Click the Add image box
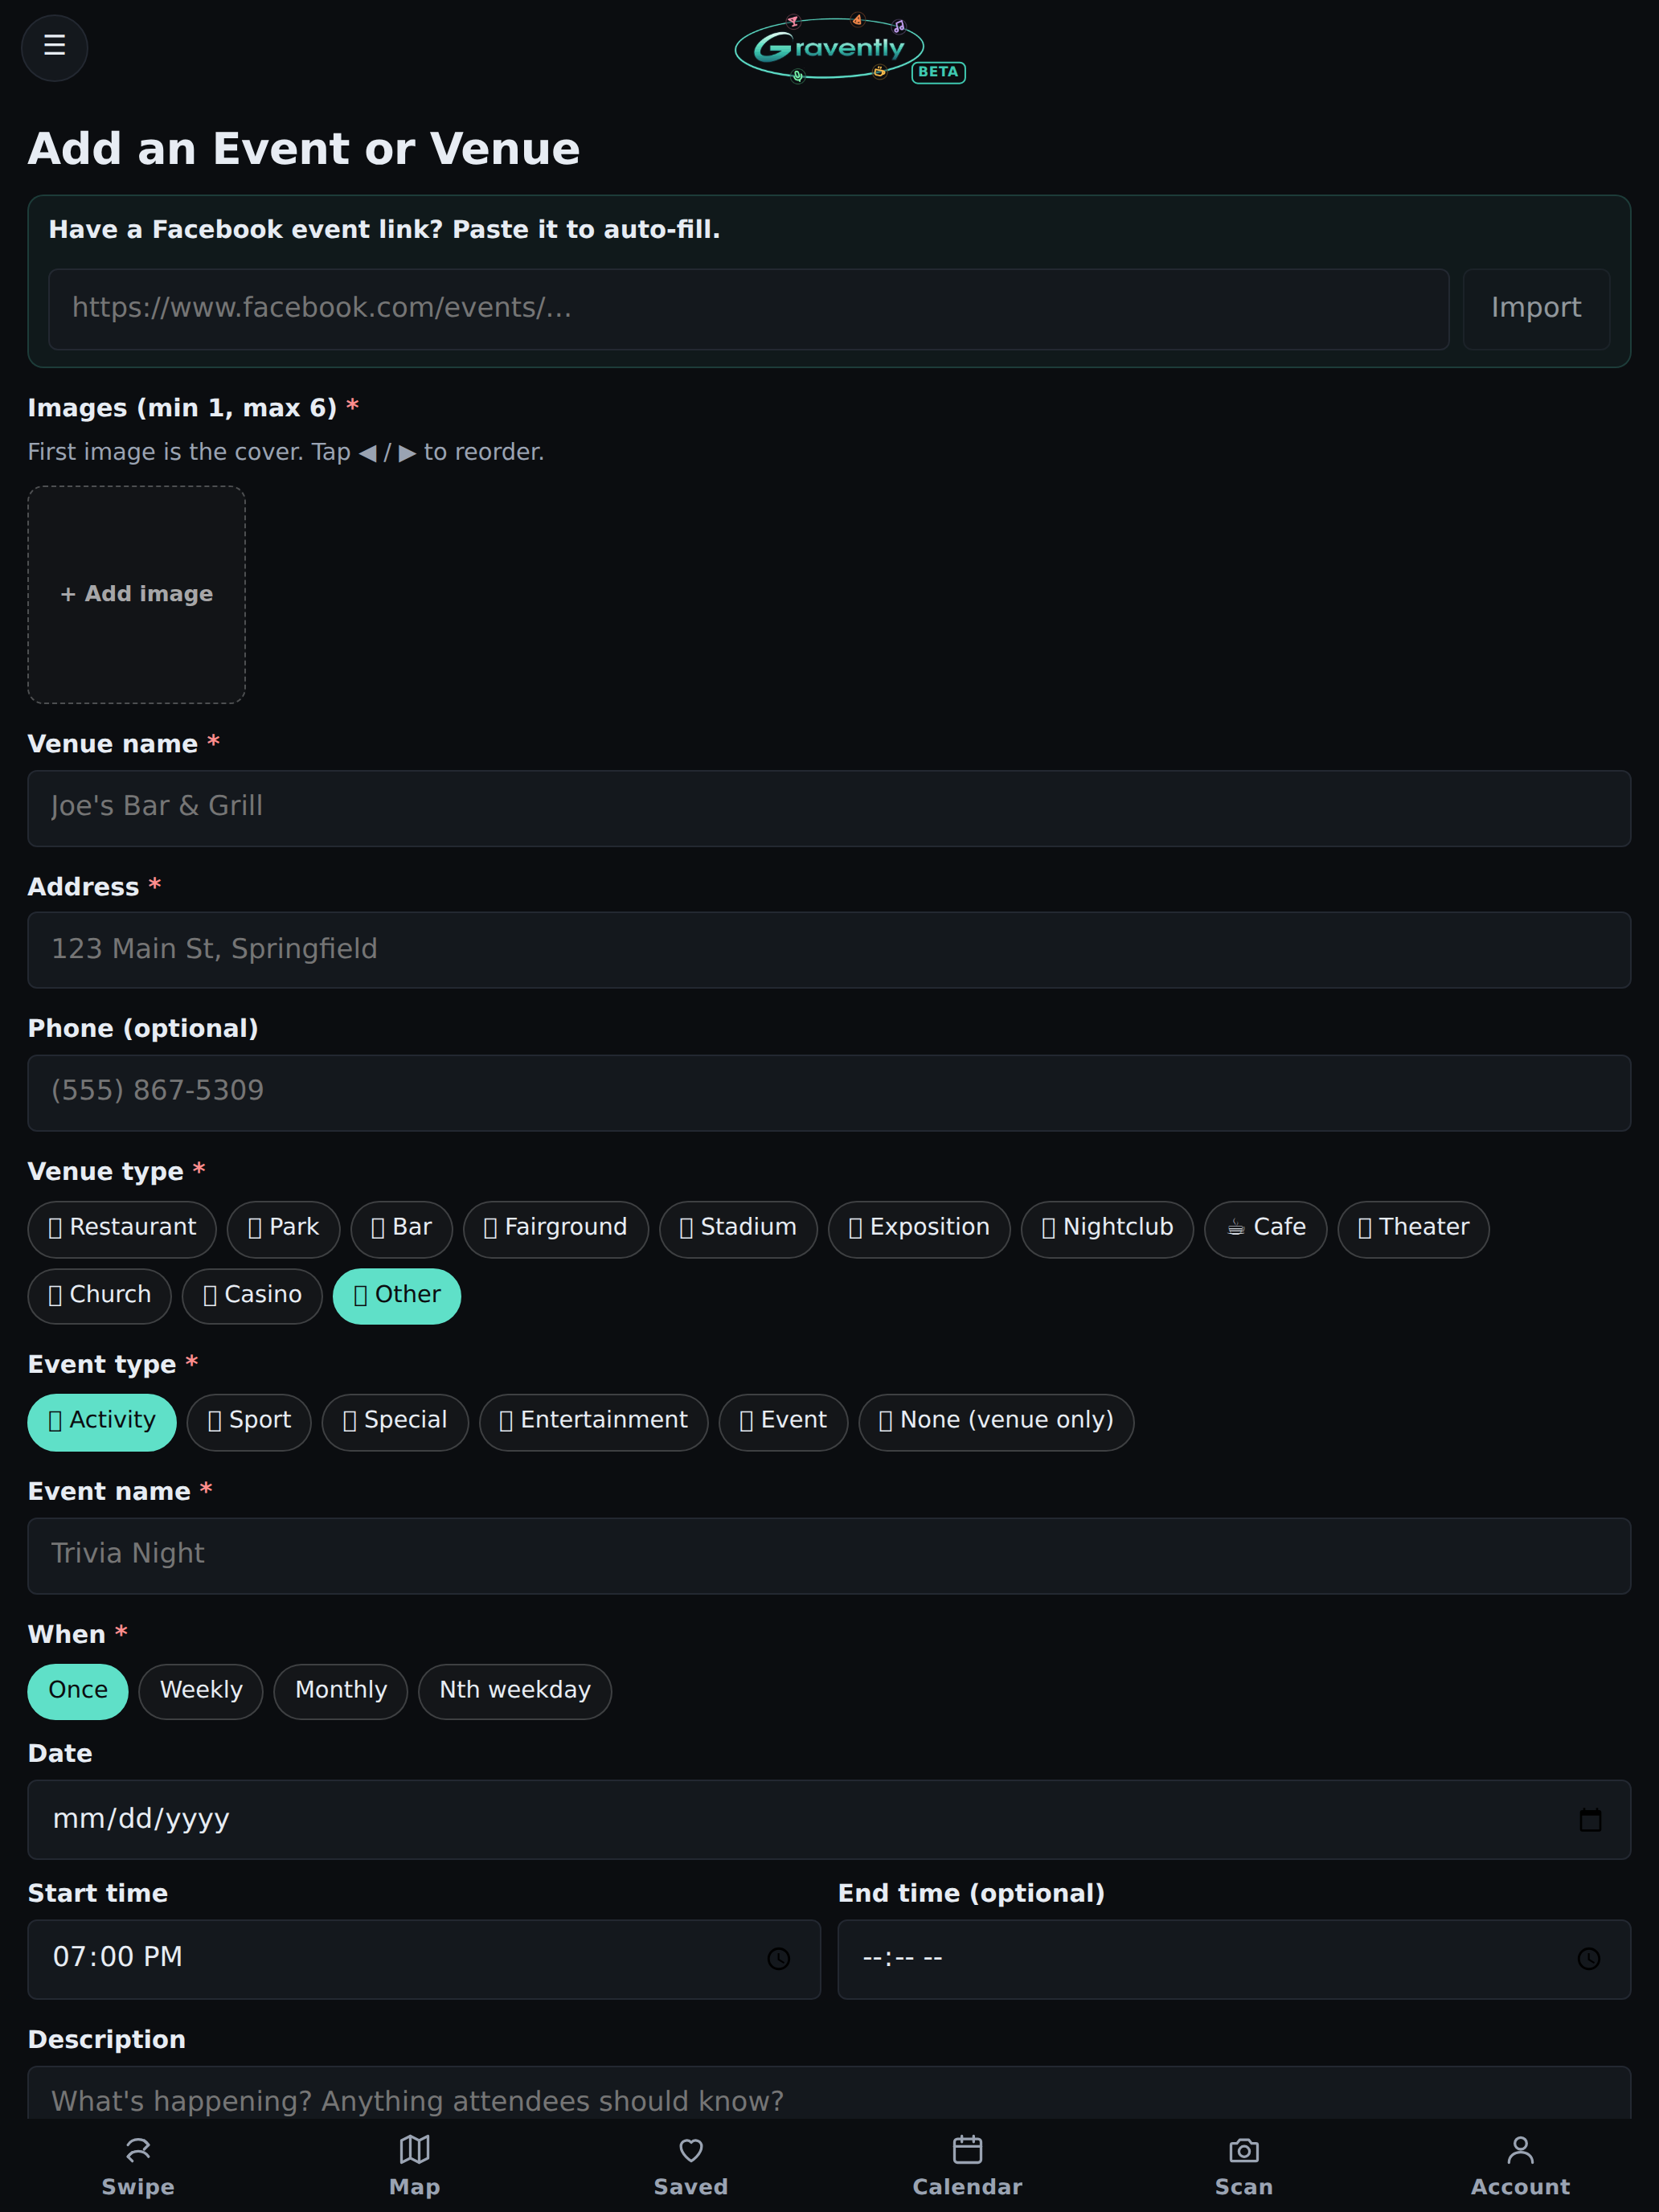Image resolution: width=1659 pixels, height=2212 pixels. tap(136, 594)
